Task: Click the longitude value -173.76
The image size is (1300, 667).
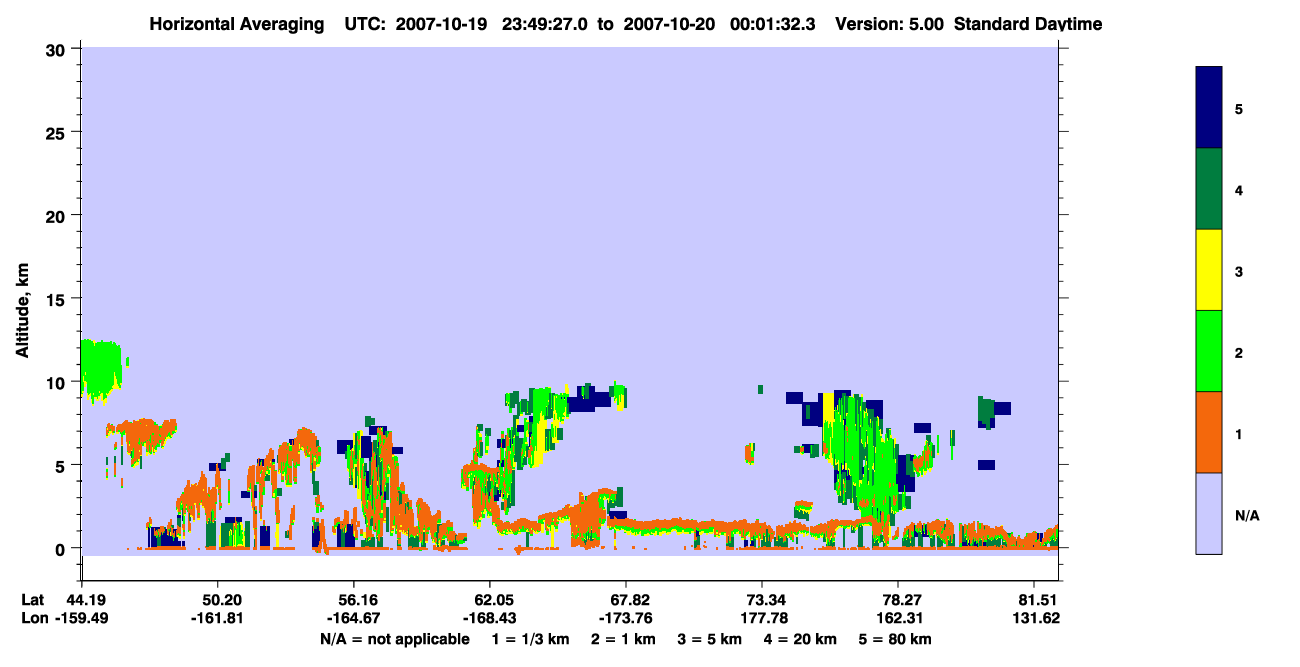Action: pyautogui.click(x=626, y=618)
